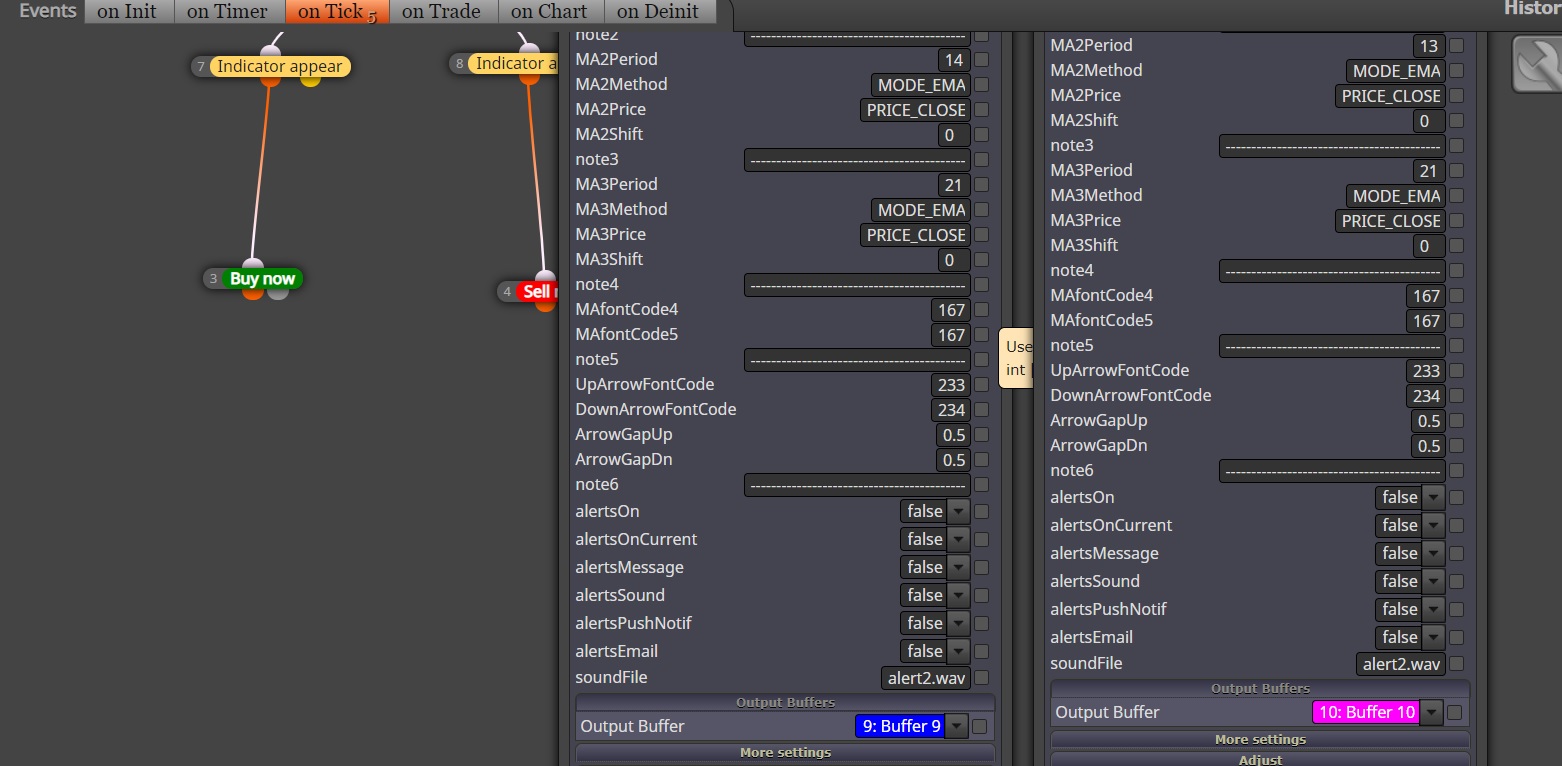Edit MA2Method MODE_EMA field in Buffer 9 panel
Viewport: 1562px width, 766px height.
[920, 85]
